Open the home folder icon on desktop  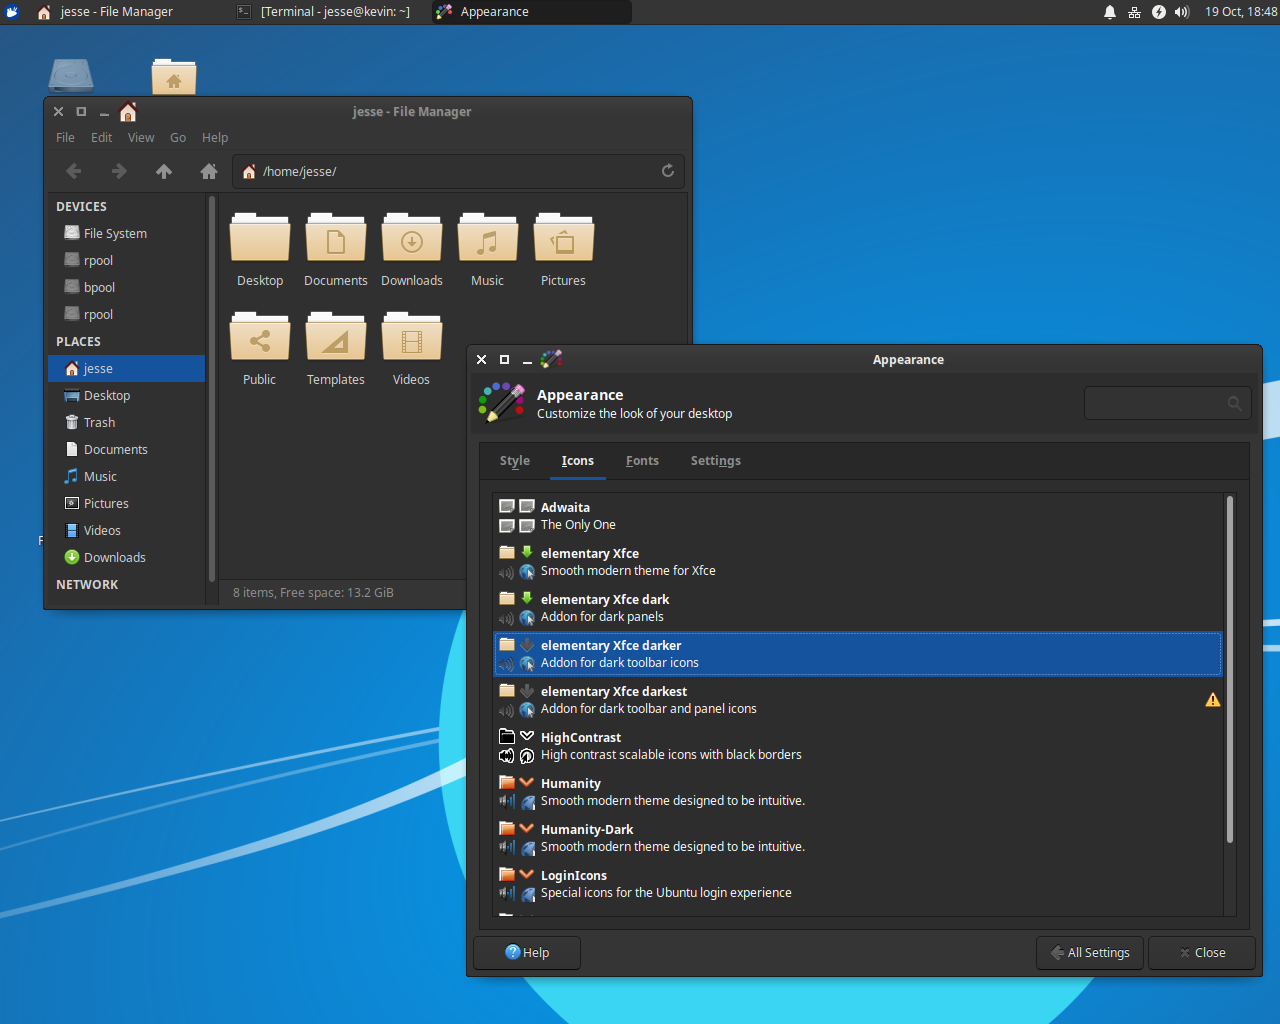(174, 78)
